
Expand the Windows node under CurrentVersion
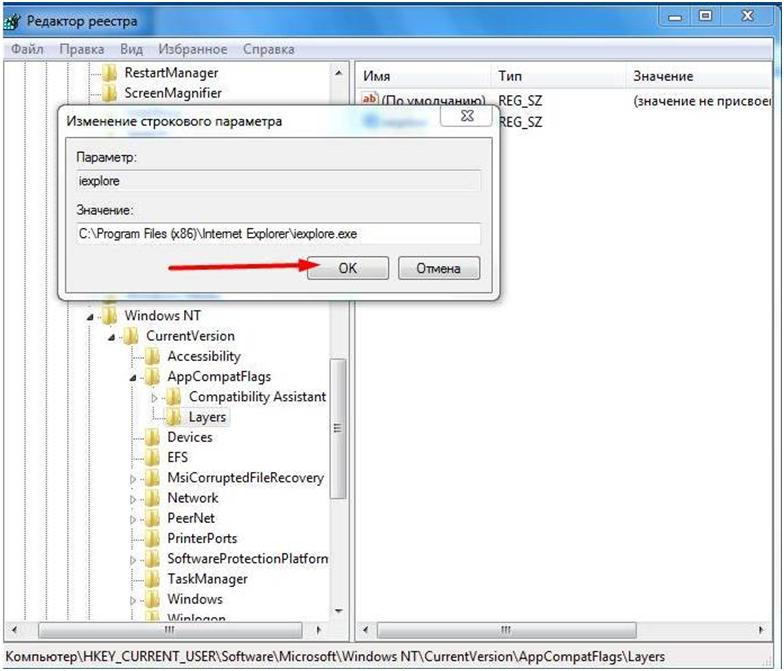click(x=133, y=600)
